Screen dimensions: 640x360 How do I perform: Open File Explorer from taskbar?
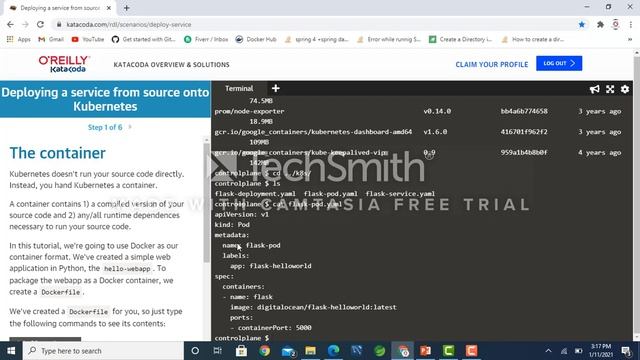tap(311, 351)
